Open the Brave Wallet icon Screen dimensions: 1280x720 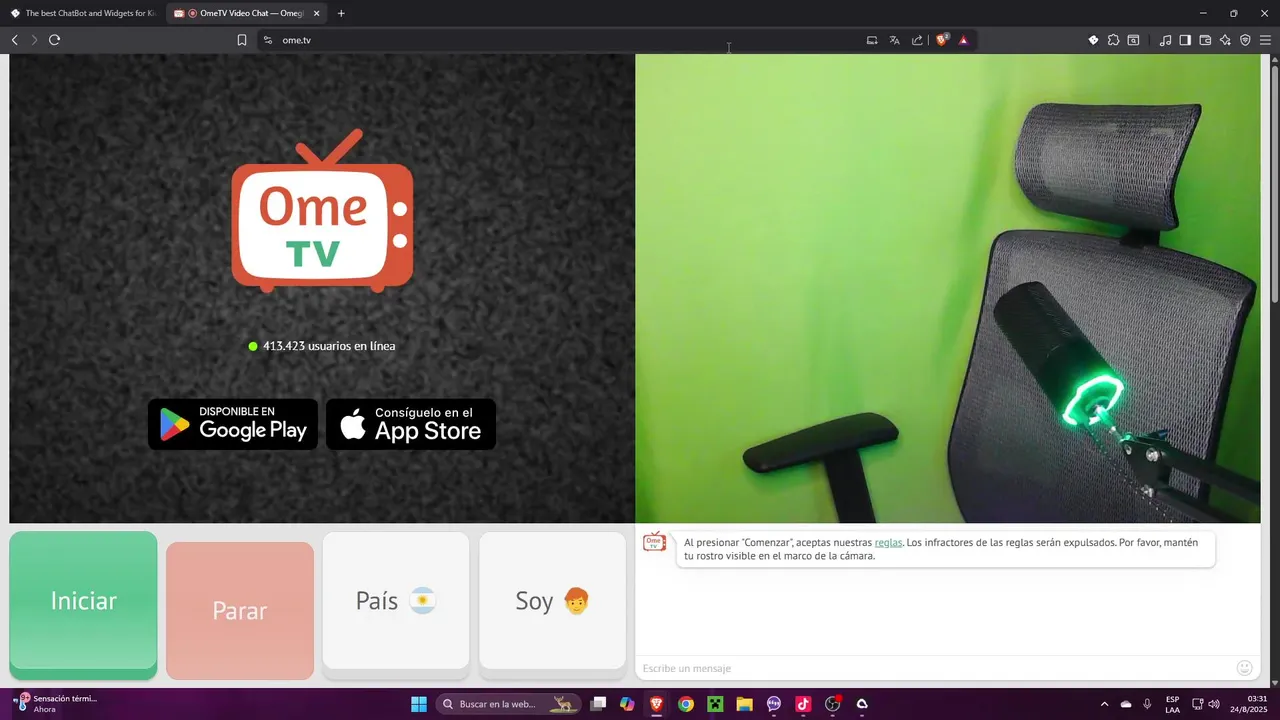tap(1205, 40)
